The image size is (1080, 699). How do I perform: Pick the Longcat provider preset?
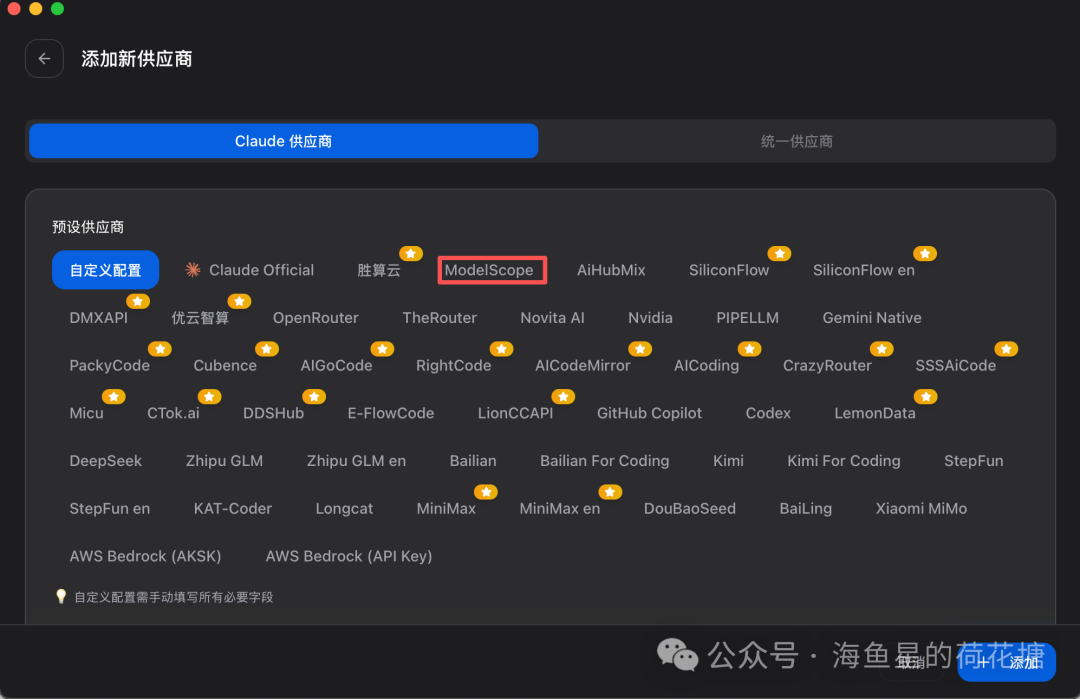[x=344, y=508]
